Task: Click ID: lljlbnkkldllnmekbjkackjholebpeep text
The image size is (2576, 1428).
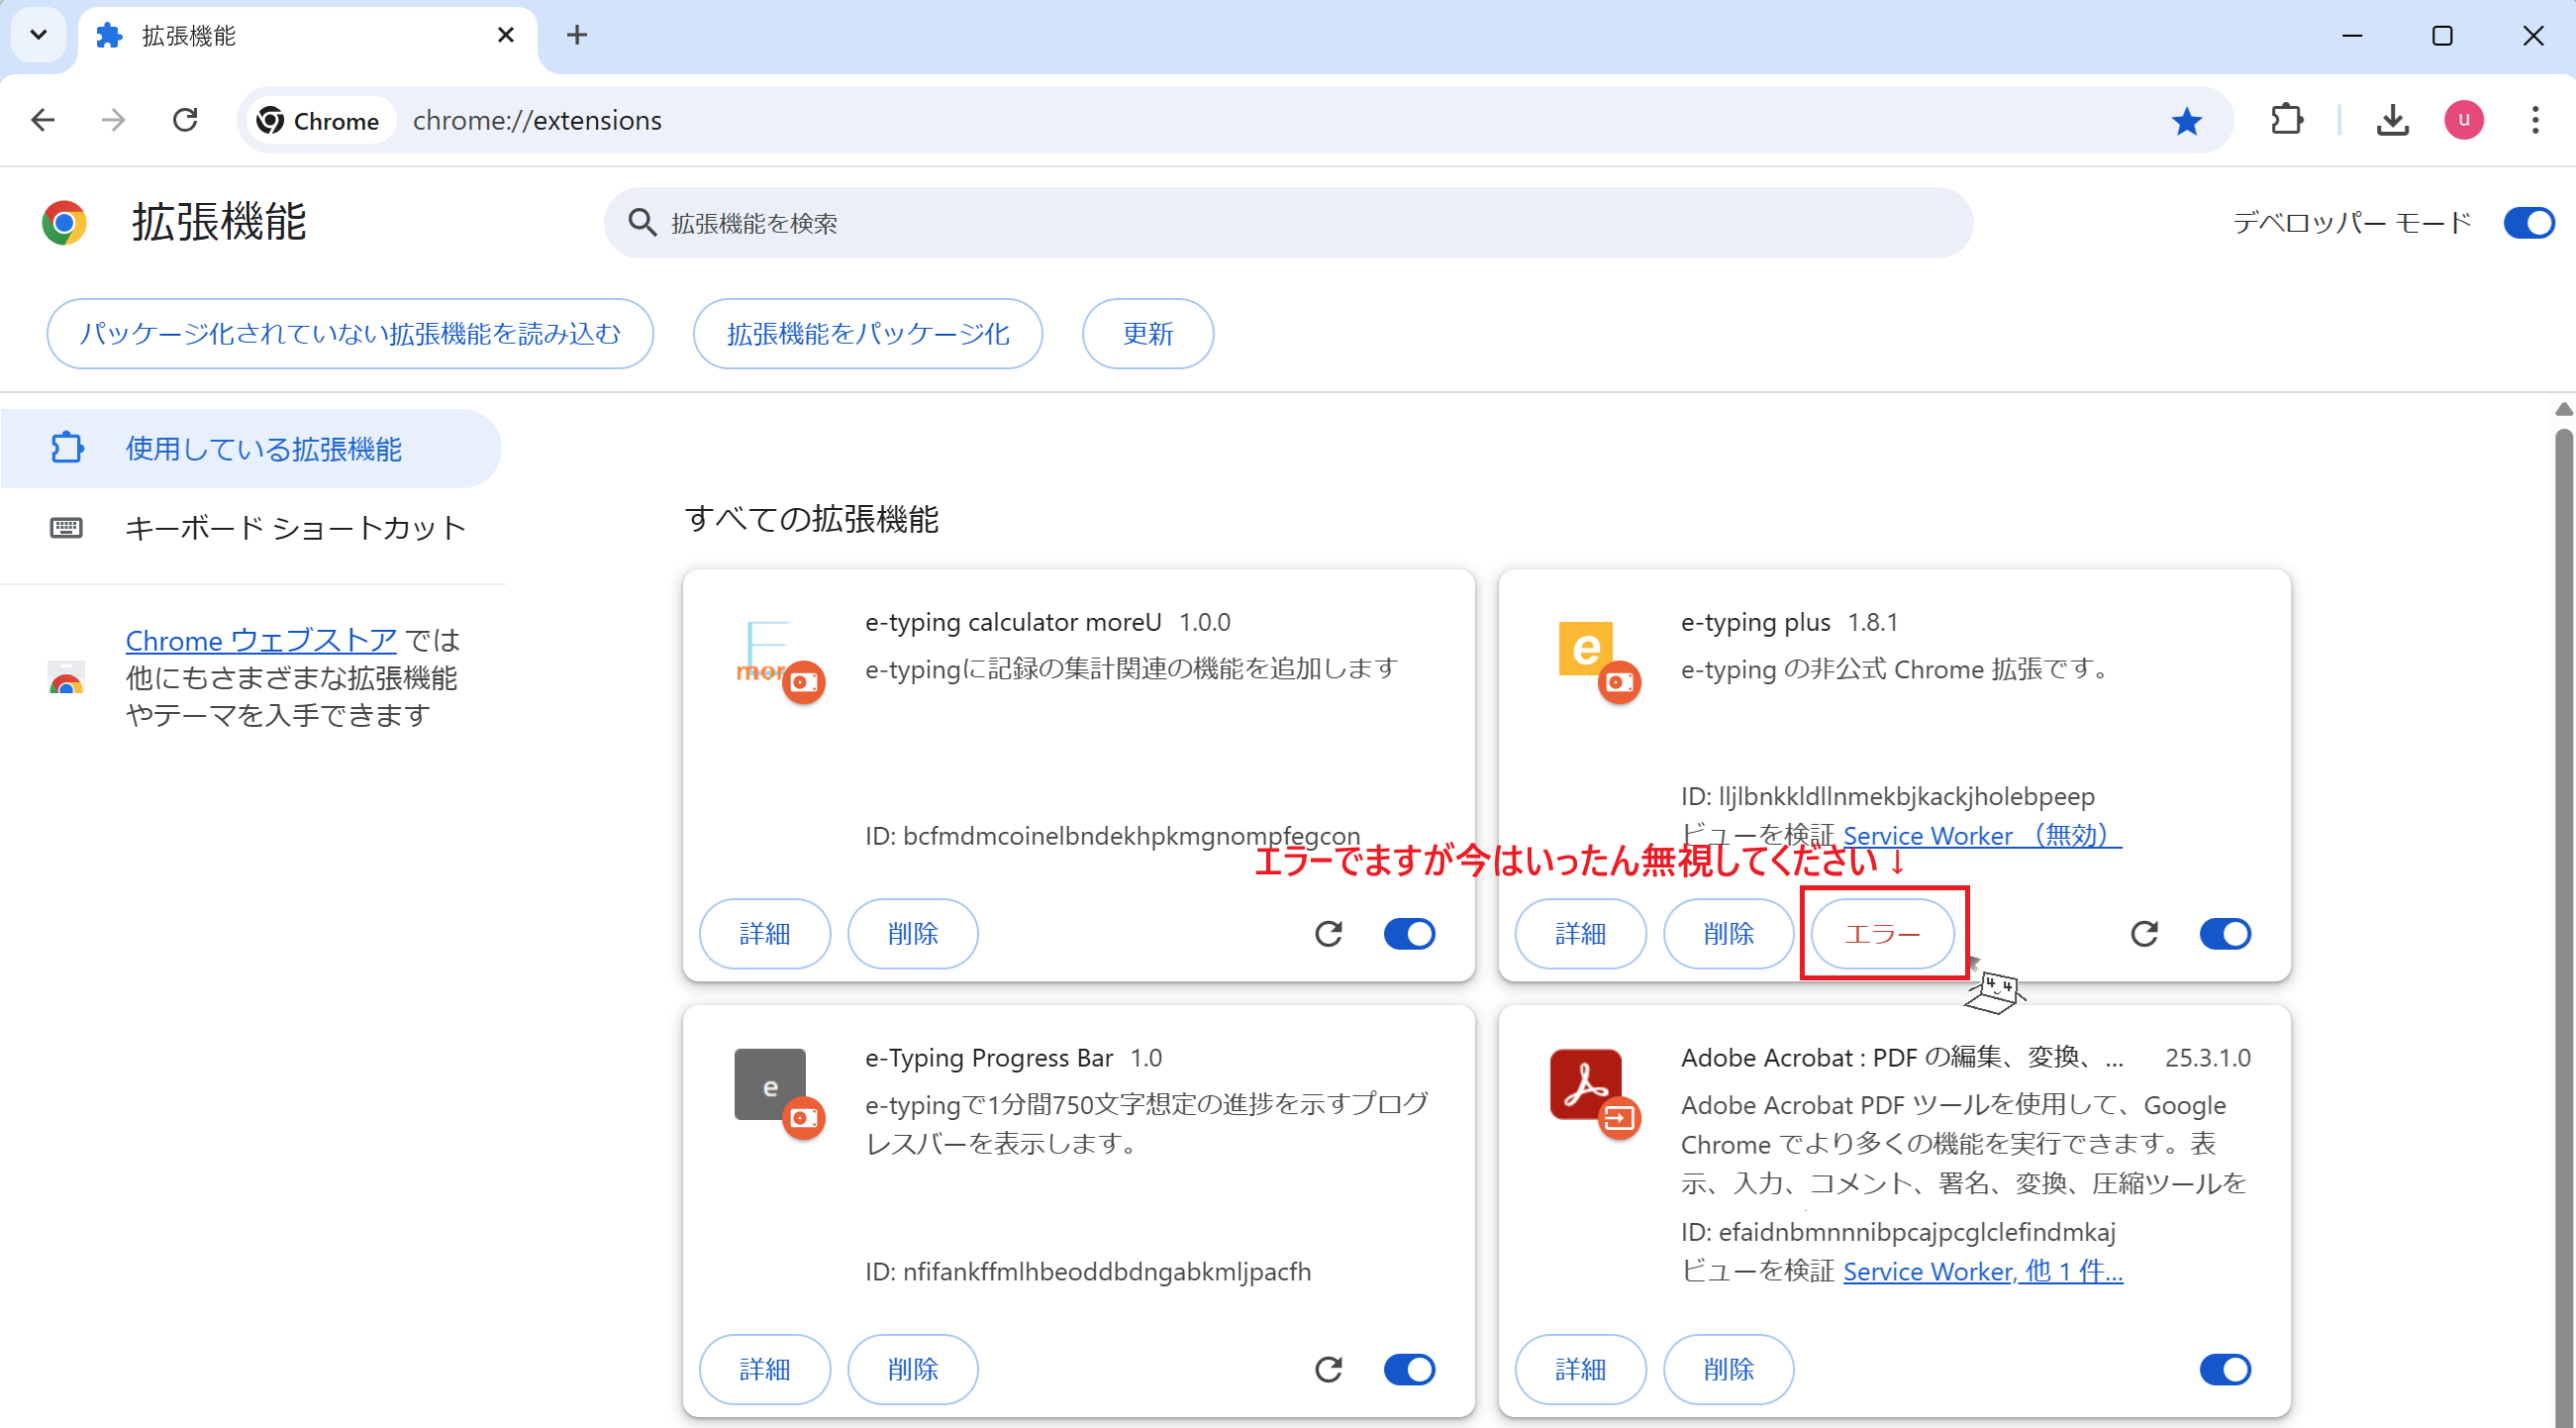Action: 1887,796
